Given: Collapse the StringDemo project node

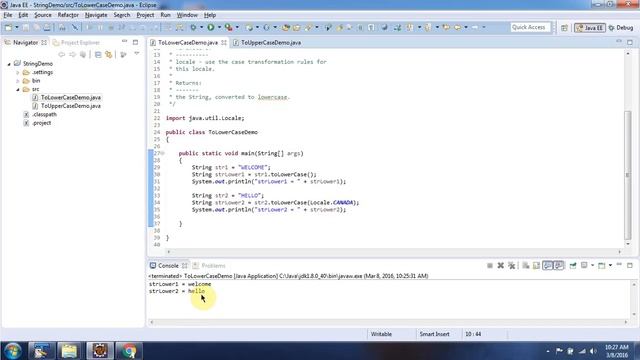Looking at the screenshot, I should point(9,64).
